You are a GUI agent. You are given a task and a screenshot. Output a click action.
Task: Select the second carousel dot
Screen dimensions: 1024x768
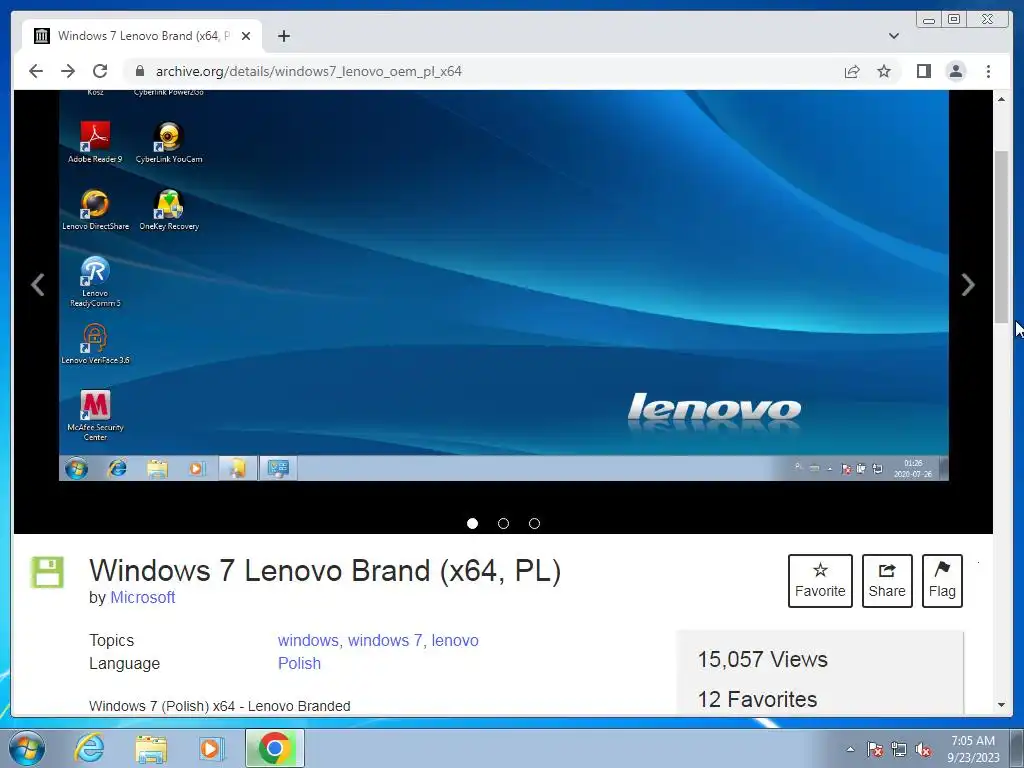504,523
